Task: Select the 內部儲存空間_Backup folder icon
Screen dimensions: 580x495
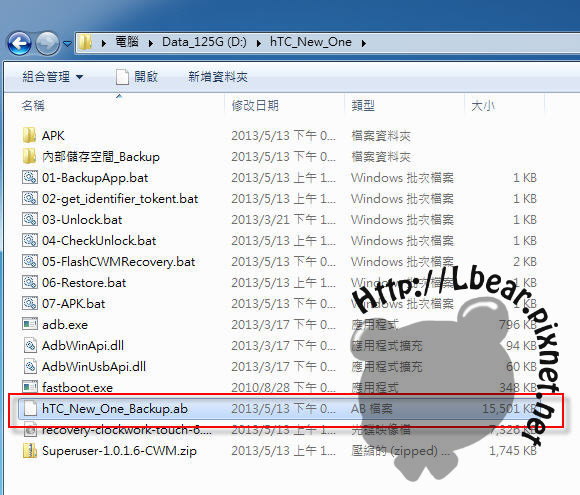Action: (30, 156)
